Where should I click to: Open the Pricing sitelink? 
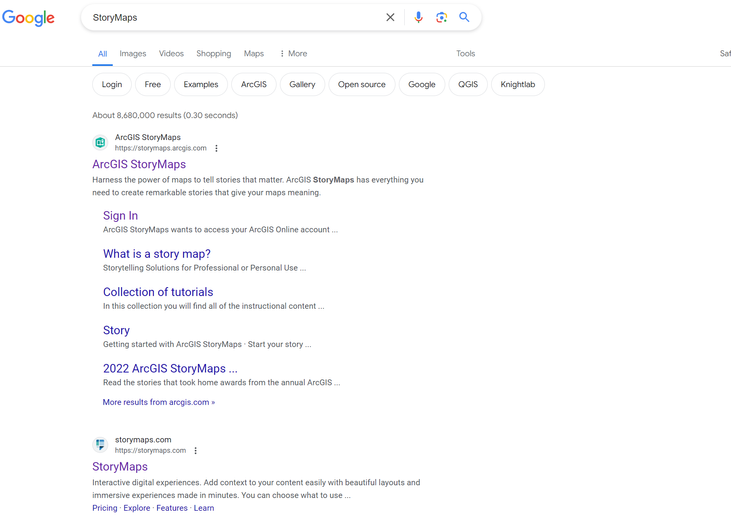(104, 508)
